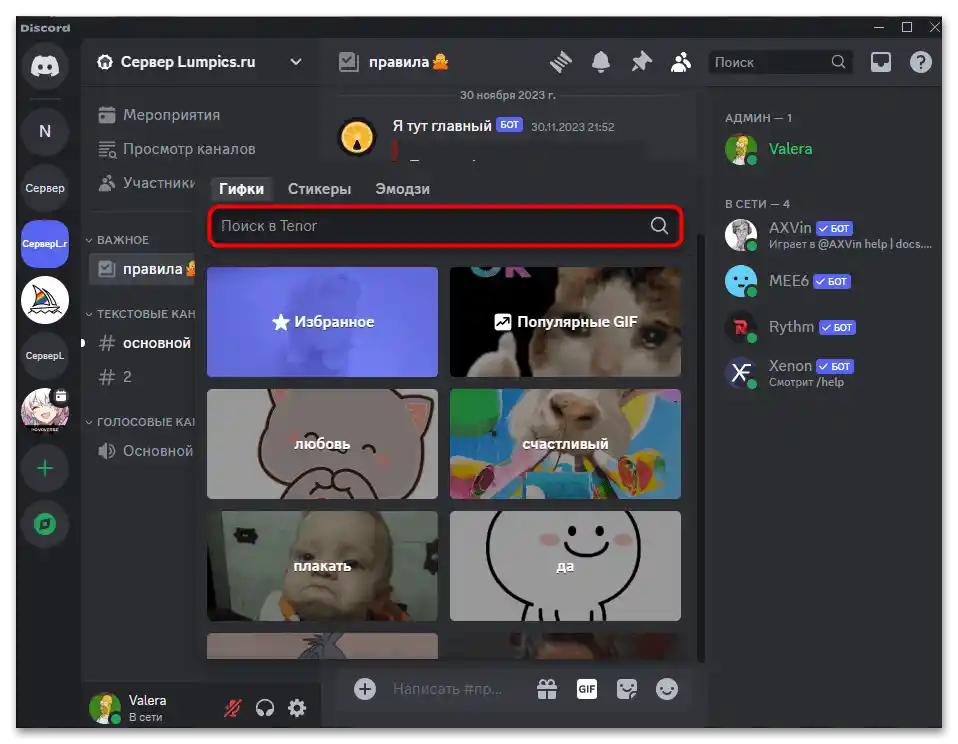Open the anime avatar server icon
Screen dimensions: 958x744
[45, 410]
